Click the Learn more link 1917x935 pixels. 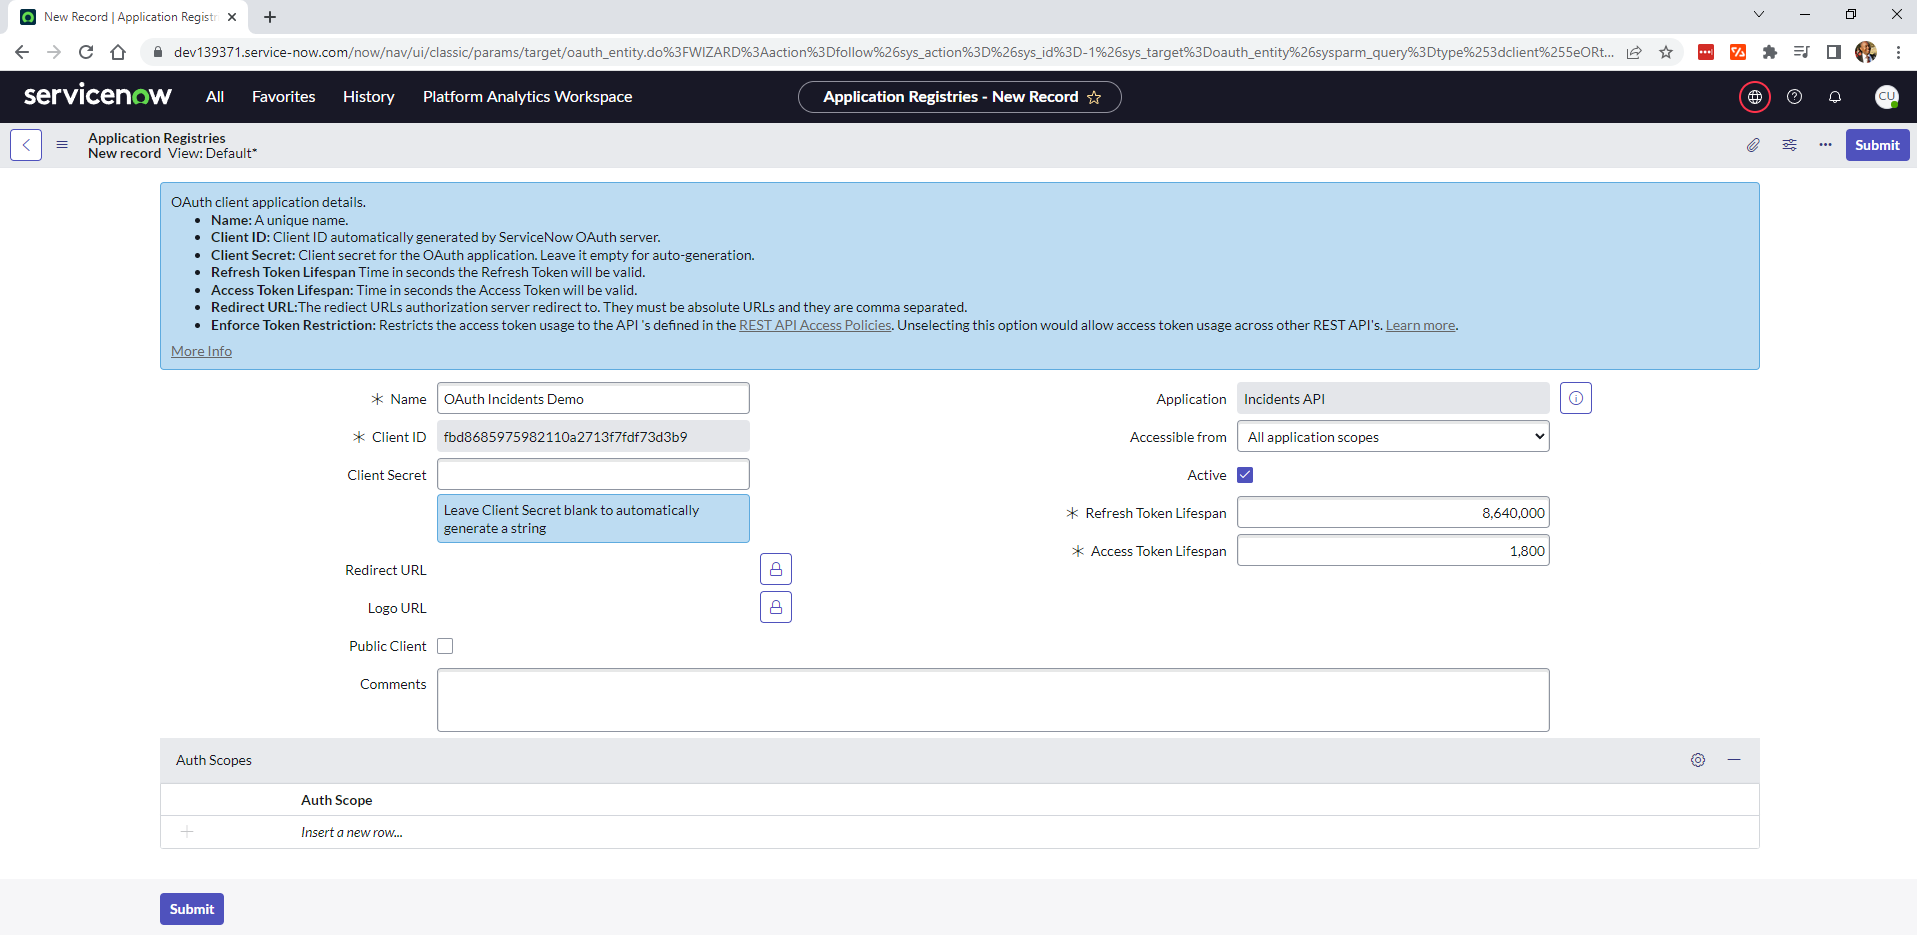(1419, 324)
